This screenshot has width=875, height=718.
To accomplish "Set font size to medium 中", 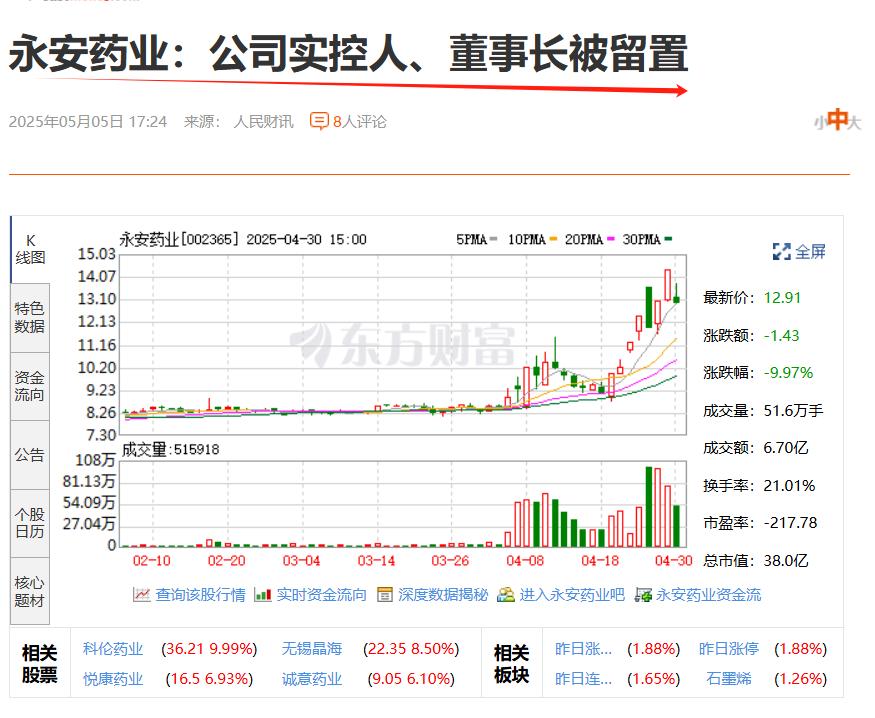I will 836,120.
